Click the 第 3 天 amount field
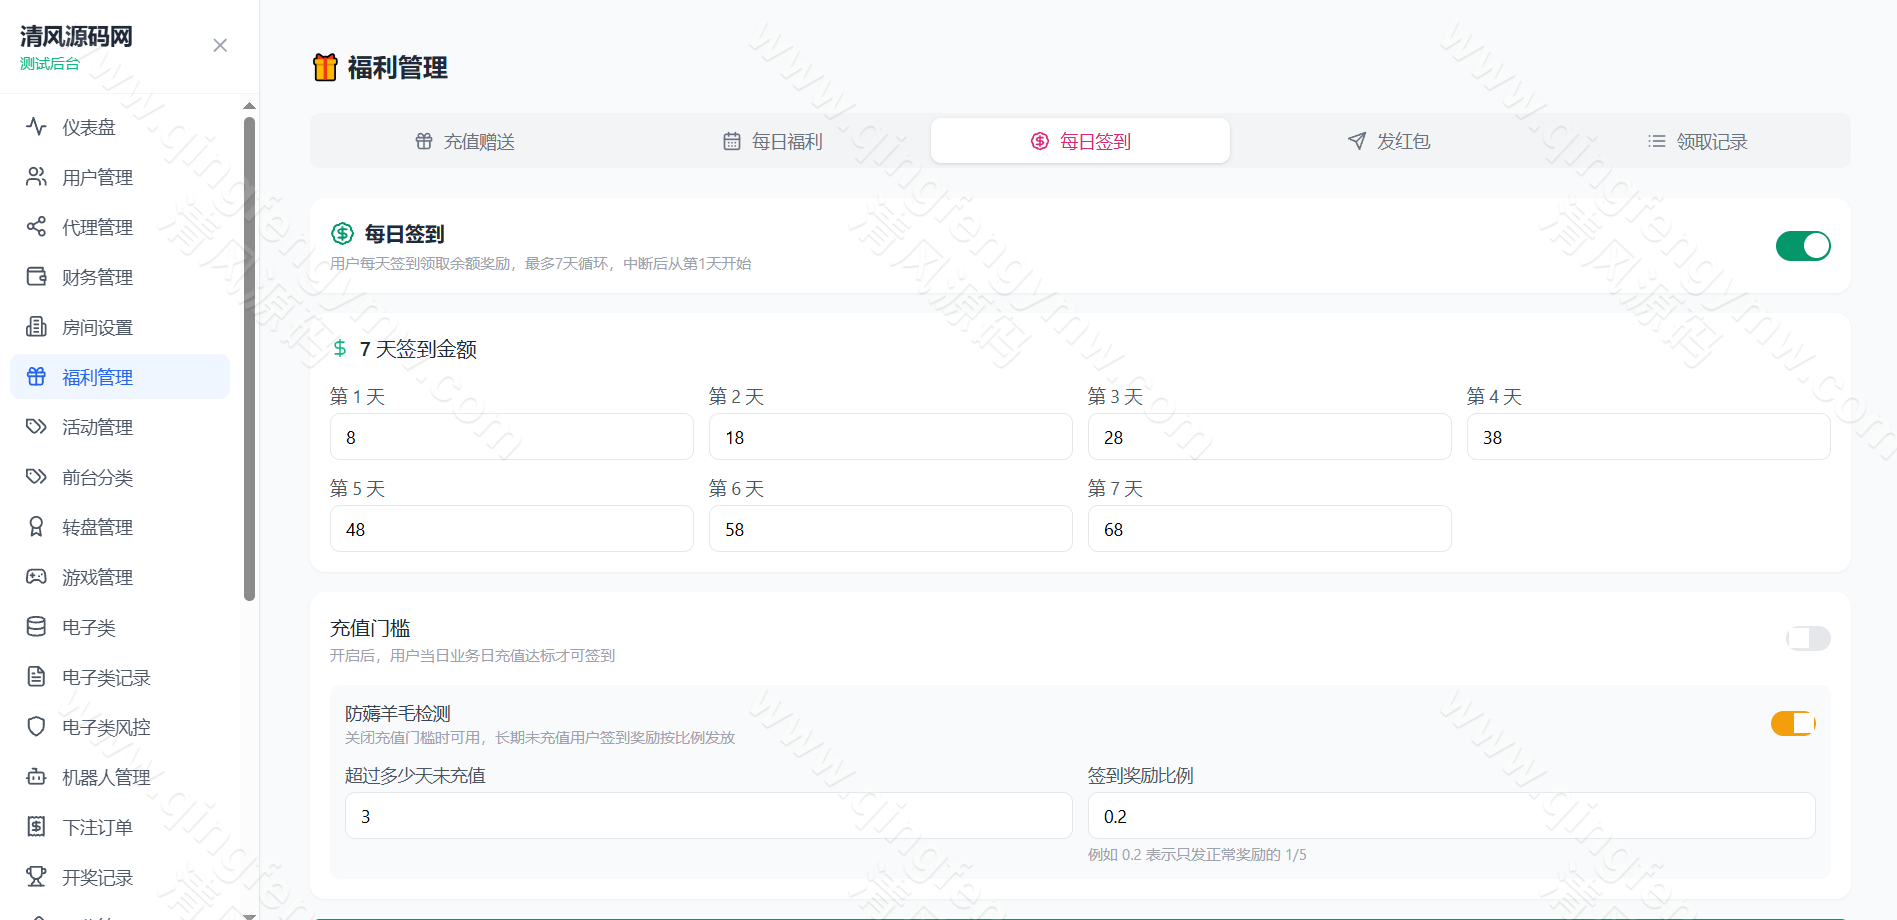The image size is (1897, 920). [1270, 437]
